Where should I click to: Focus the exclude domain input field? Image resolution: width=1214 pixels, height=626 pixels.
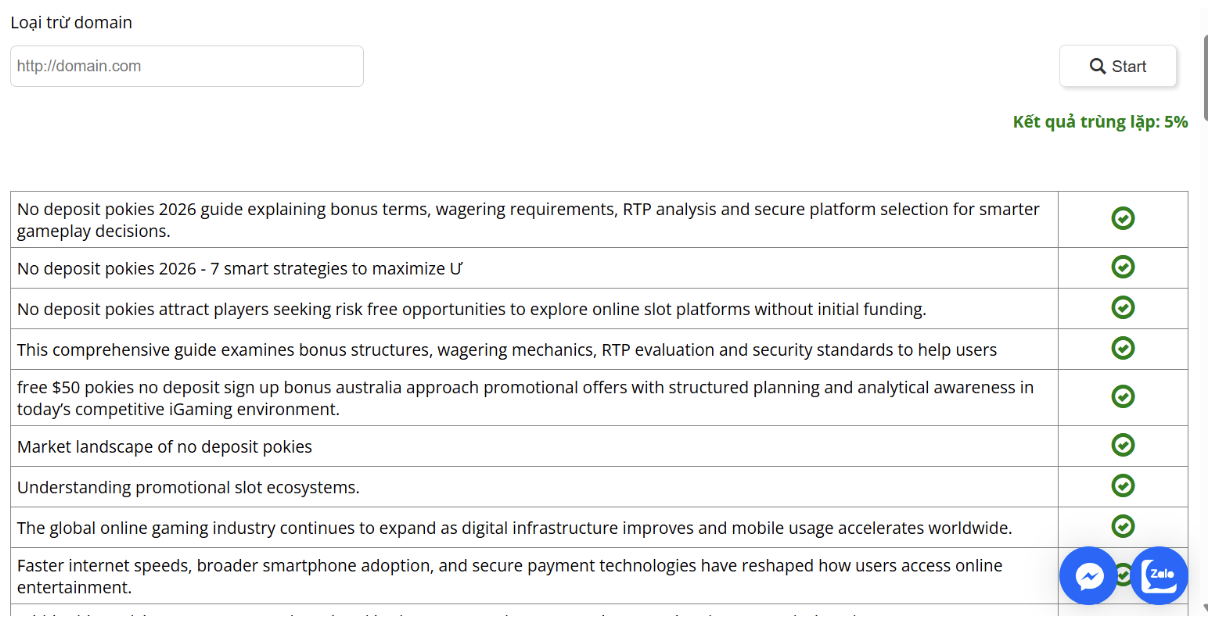[x=187, y=66]
